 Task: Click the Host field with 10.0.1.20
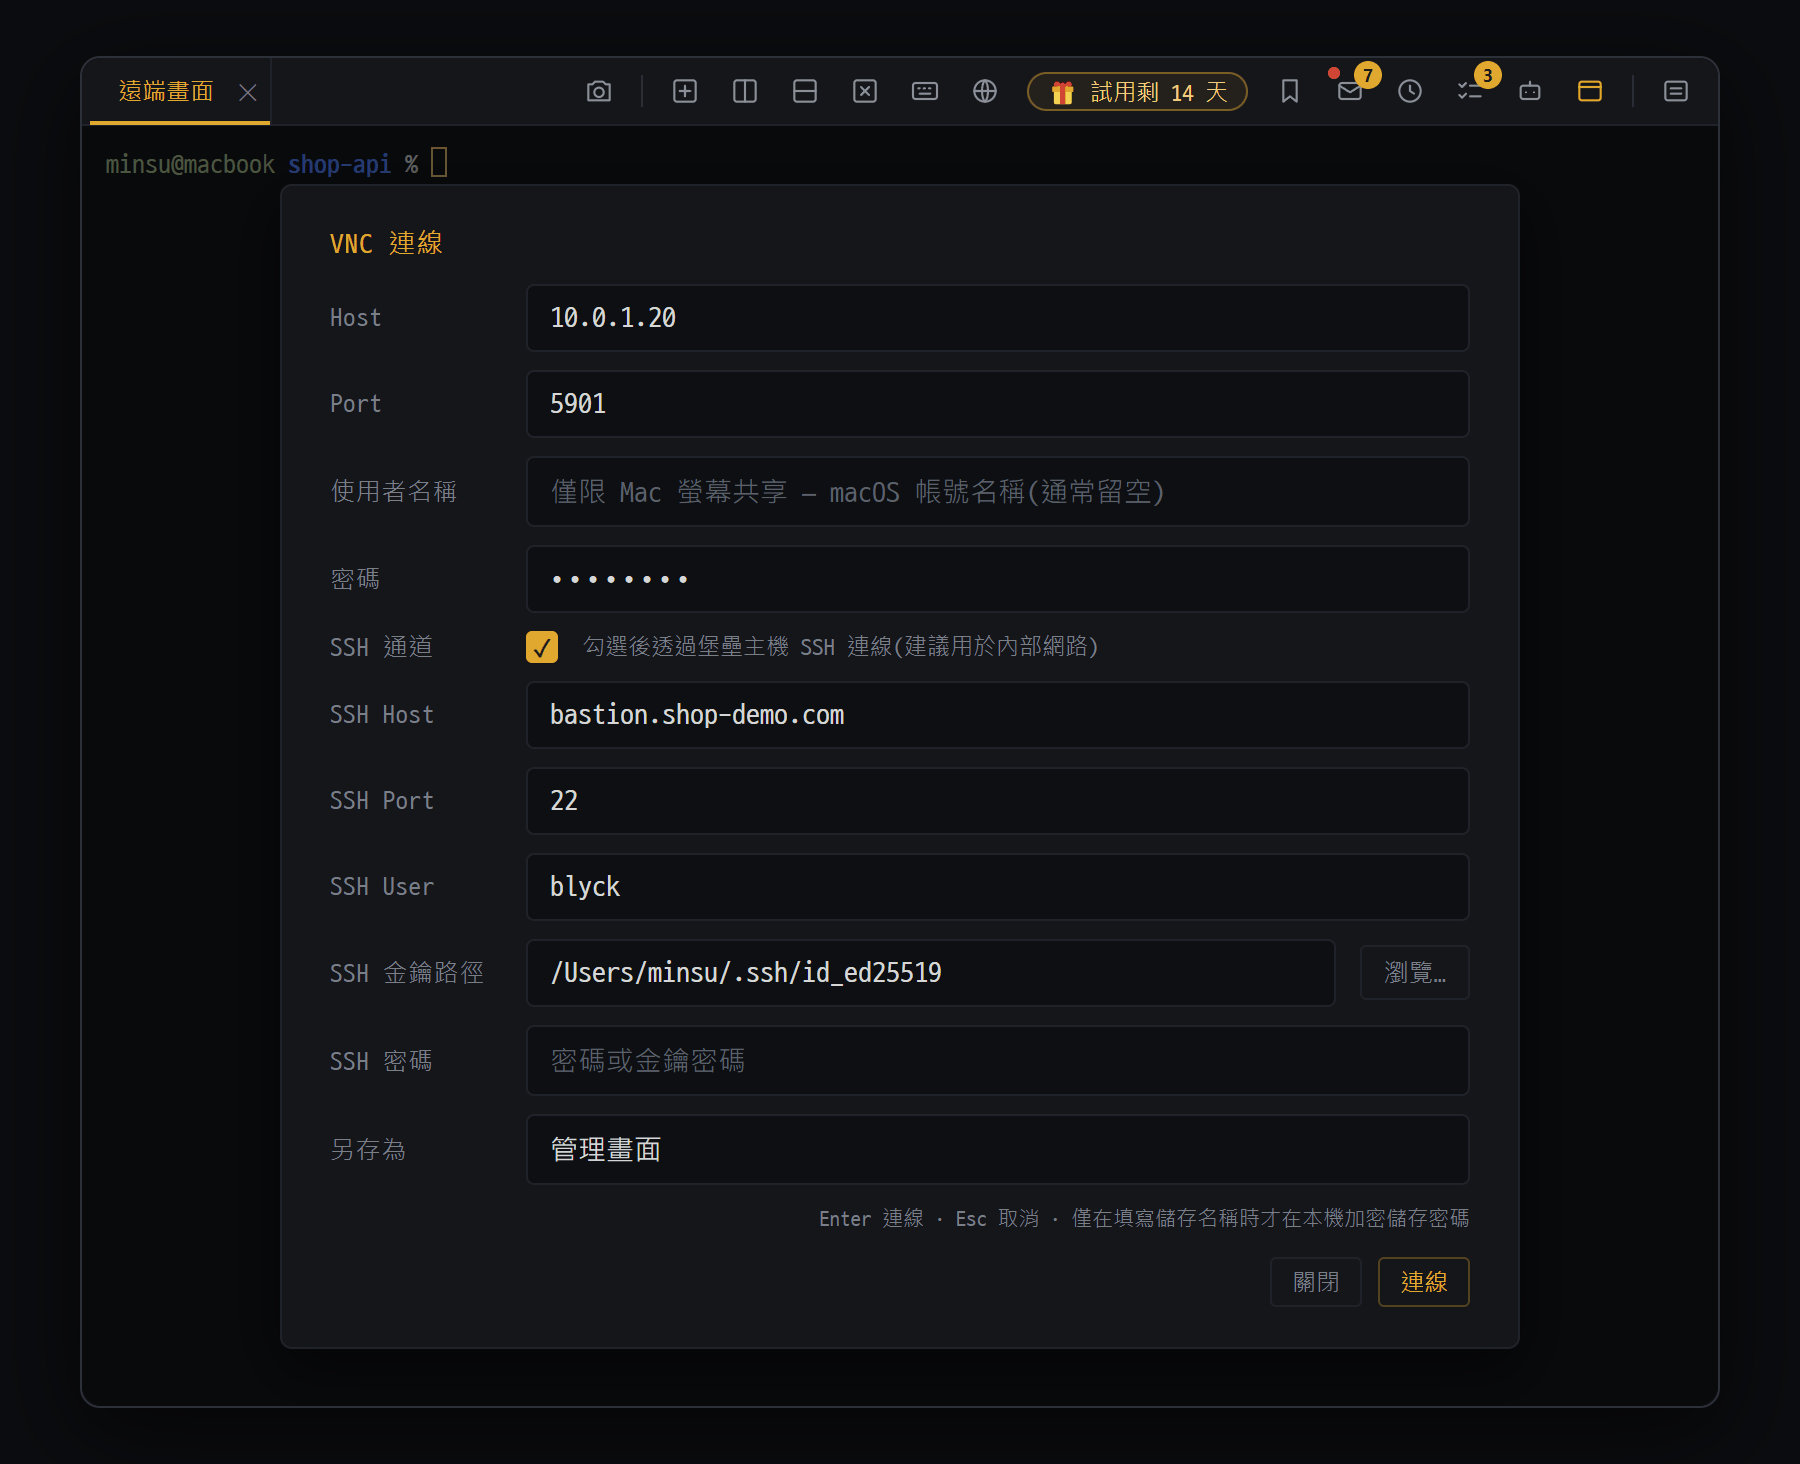point(997,318)
